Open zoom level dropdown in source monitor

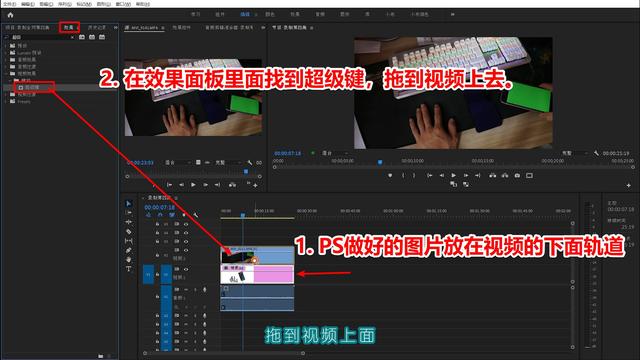tap(178, 162)
